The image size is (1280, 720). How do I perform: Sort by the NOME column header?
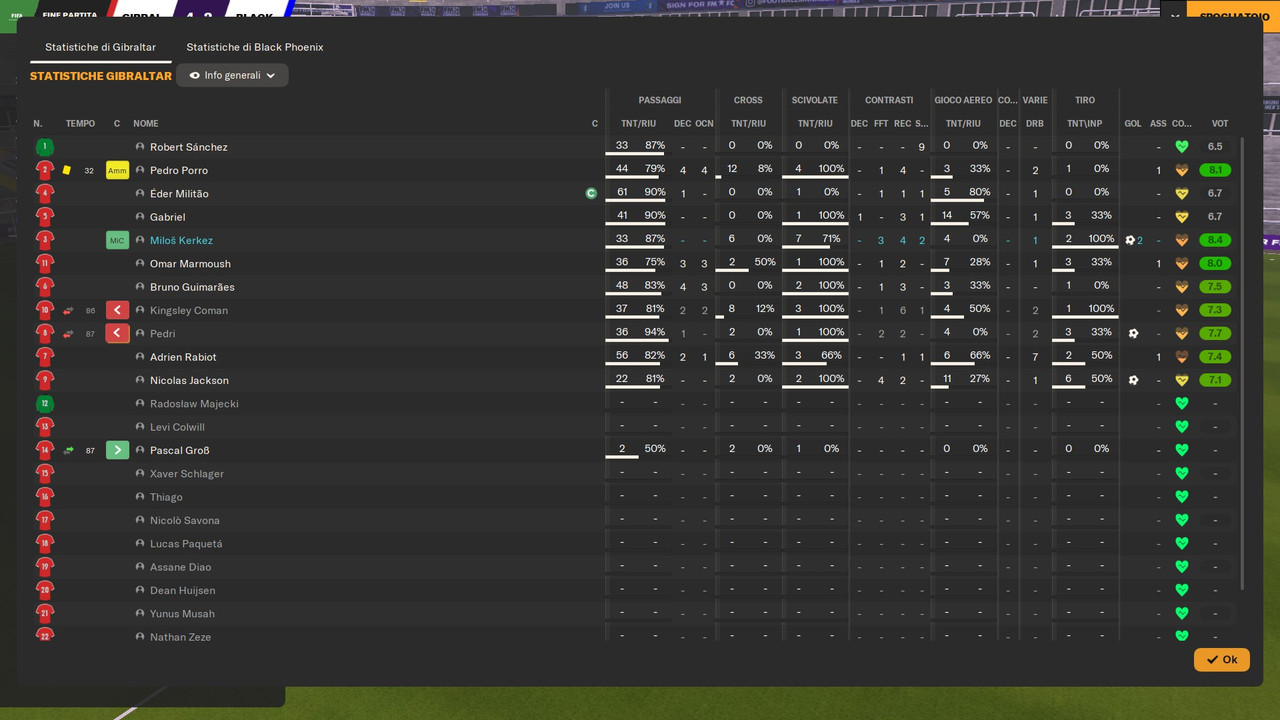(x=146, y=124)
